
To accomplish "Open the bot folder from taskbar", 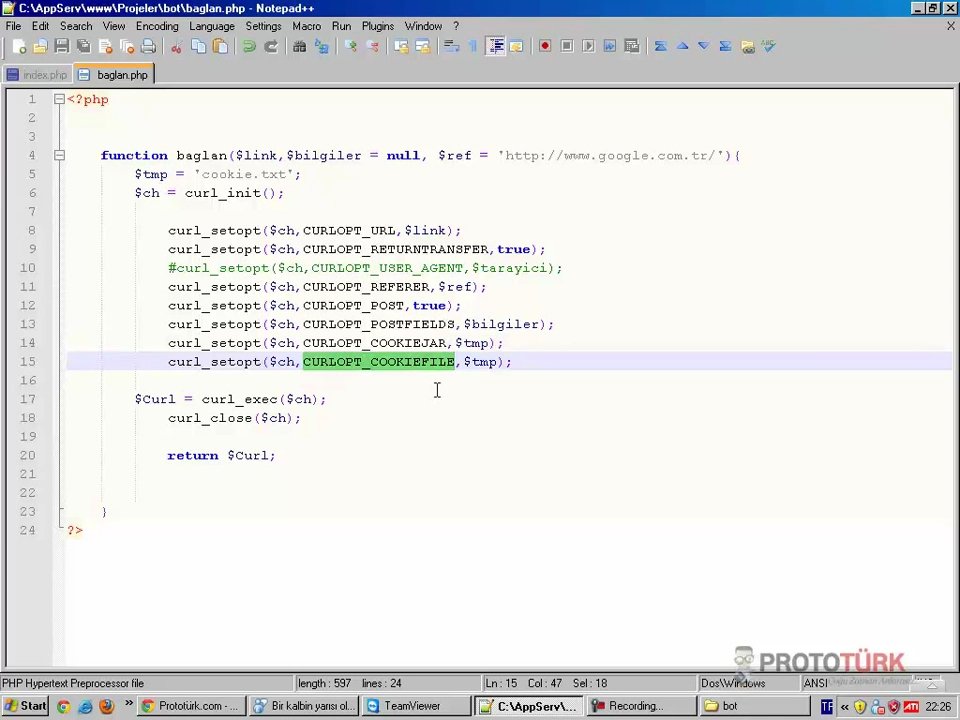I will [754, 706].
